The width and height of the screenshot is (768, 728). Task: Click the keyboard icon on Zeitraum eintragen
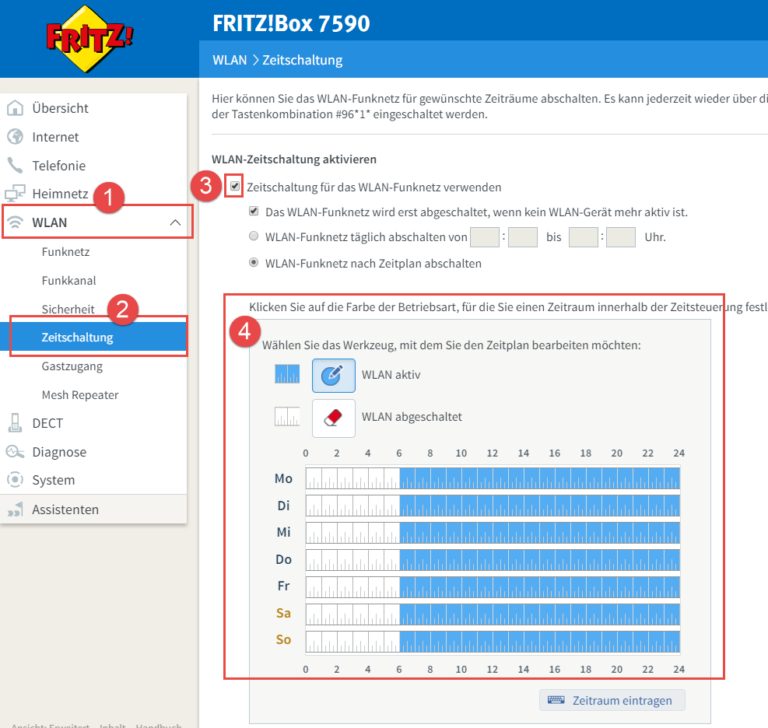(x=556, y=700)
